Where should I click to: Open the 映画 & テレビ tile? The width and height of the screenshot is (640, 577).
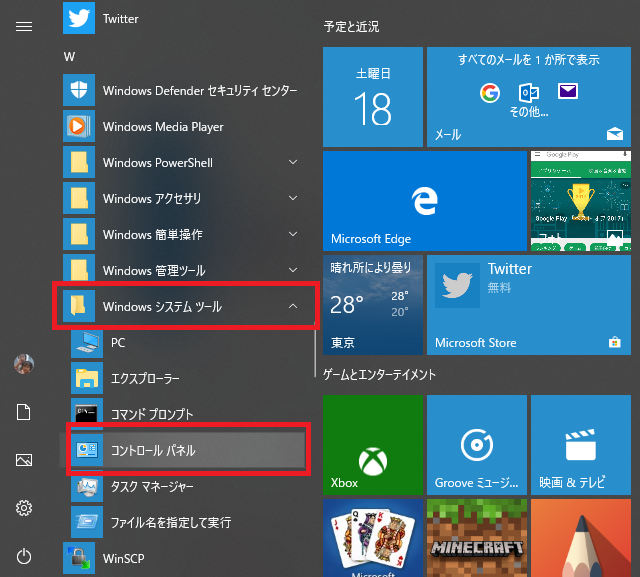coord(581,445)
